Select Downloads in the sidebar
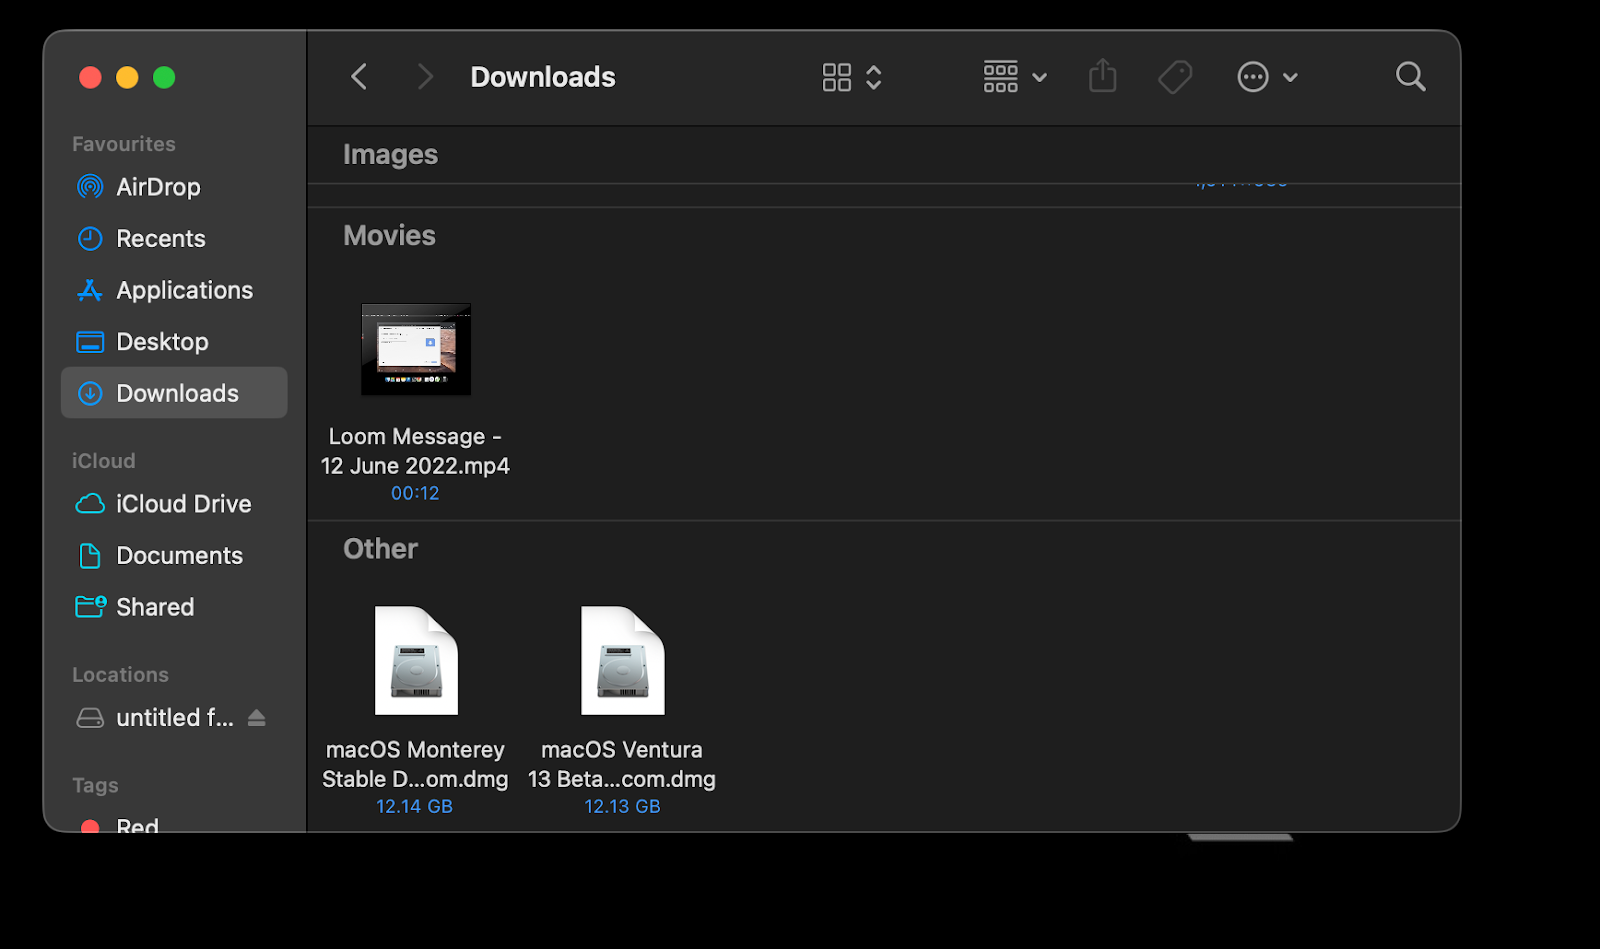Image resolution: width=1600 pixels, height=949 pixels. point(174,393)
